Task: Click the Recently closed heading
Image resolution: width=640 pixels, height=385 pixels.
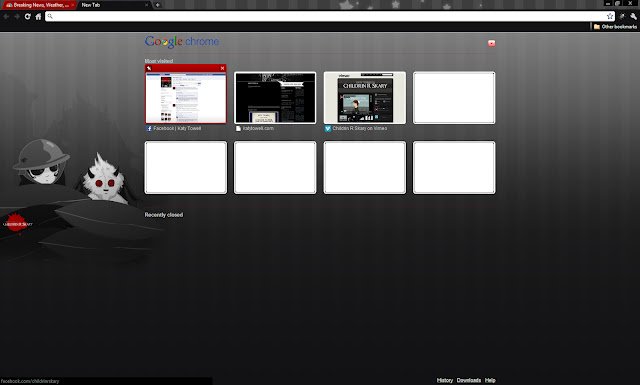Action: click(x=164, y=215)
